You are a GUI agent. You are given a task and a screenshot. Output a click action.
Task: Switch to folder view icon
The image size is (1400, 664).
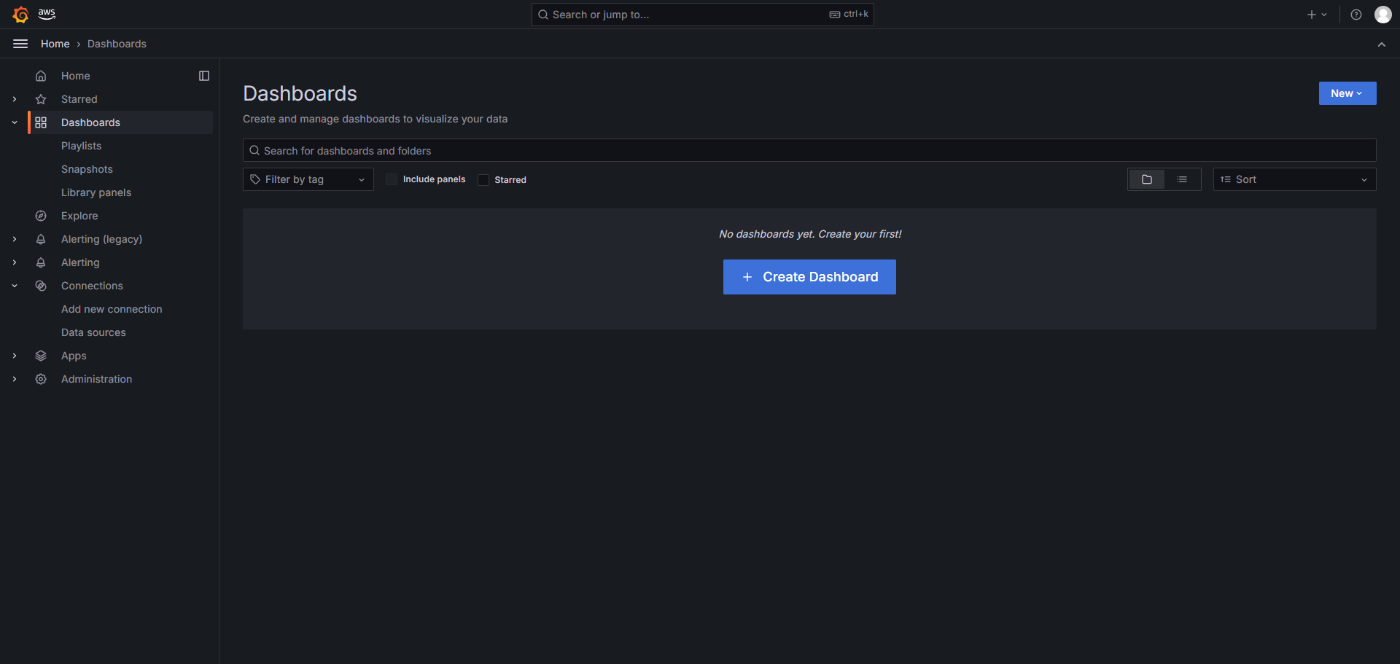point(1147,179)
